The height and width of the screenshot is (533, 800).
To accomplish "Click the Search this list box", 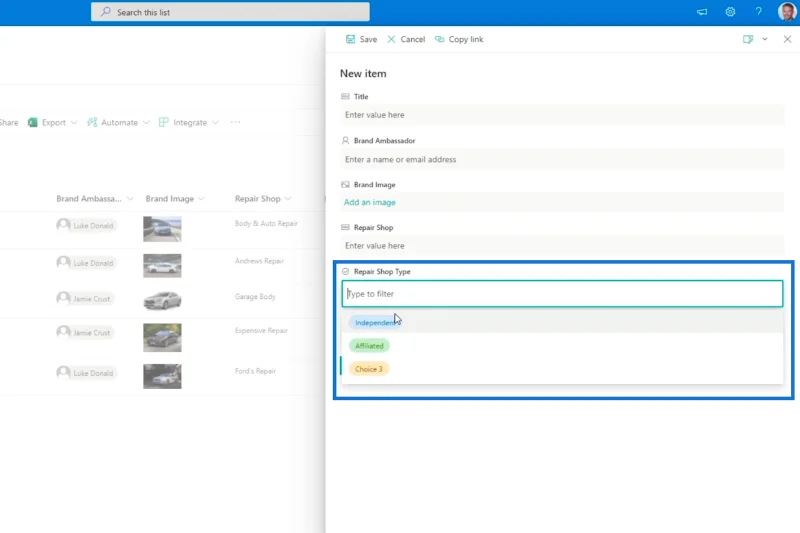I will point(230,12).
